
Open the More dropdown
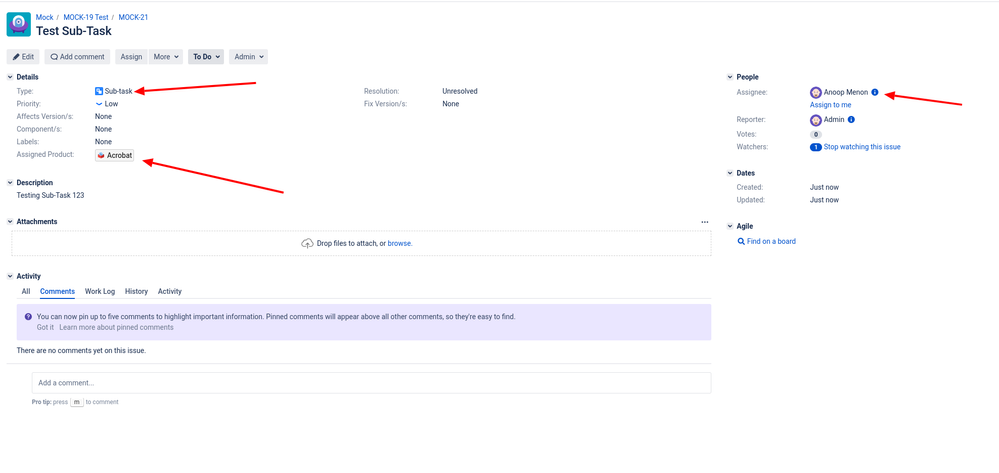point(166,57)
